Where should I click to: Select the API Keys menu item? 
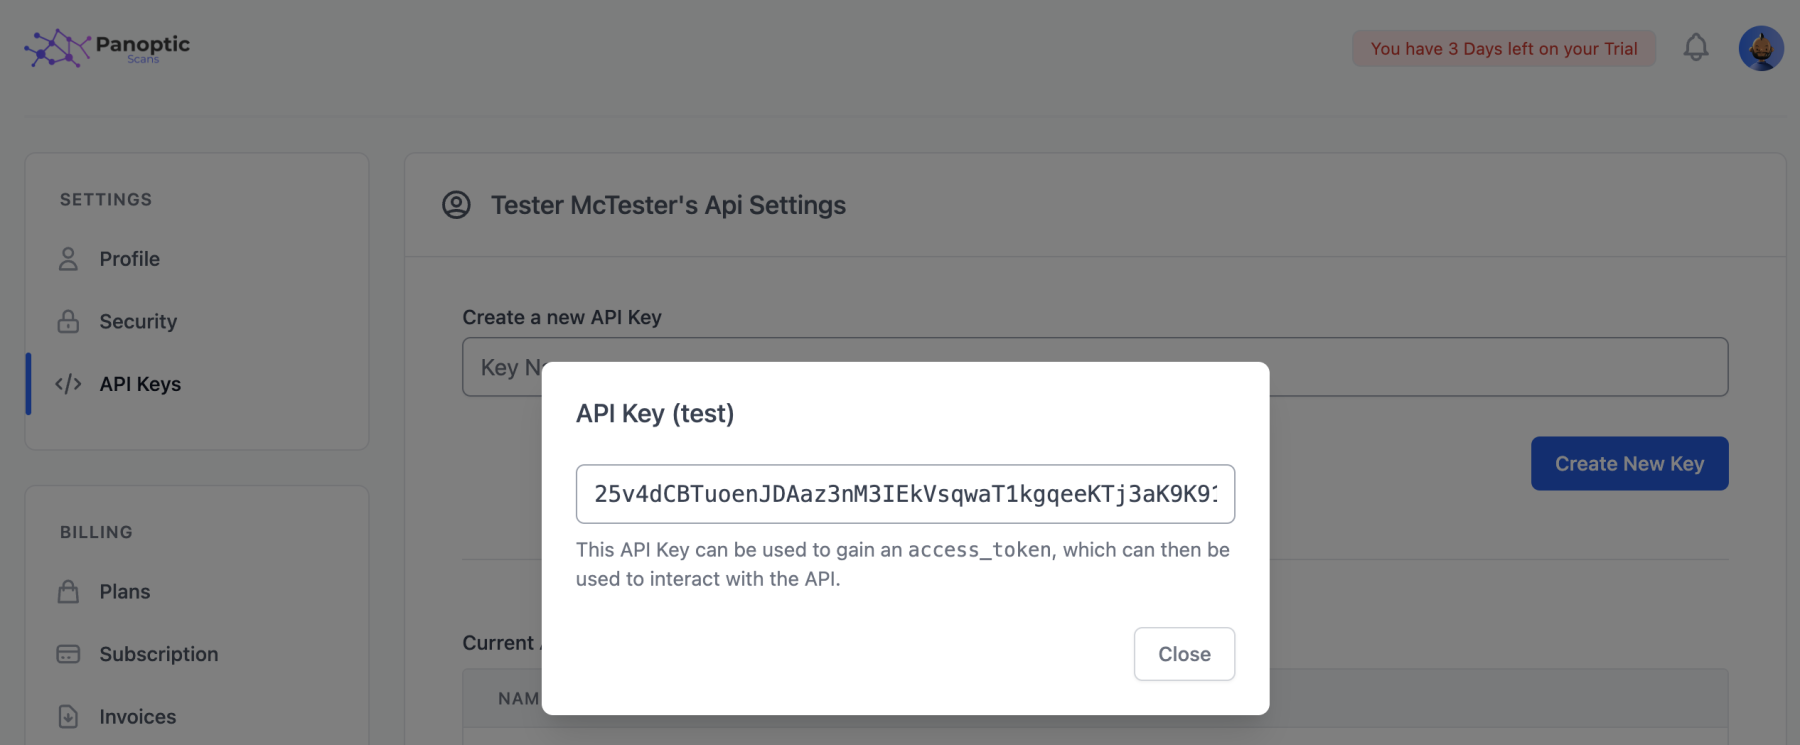pos(140,384)
